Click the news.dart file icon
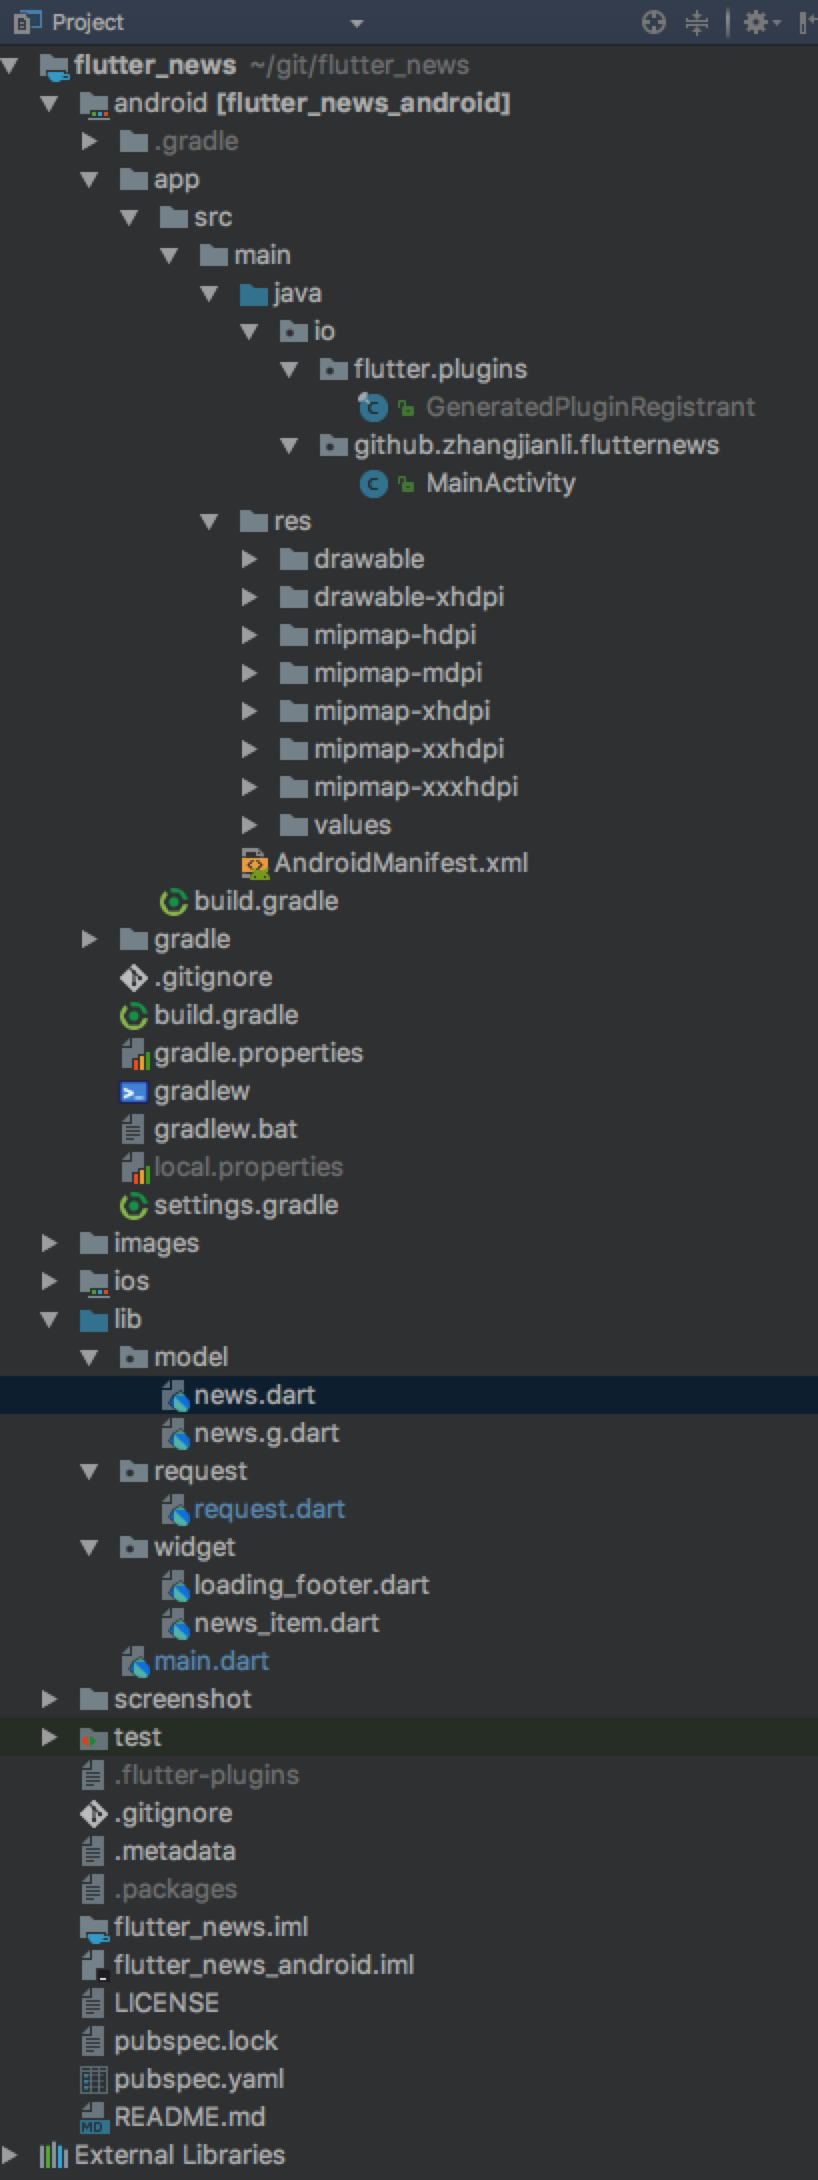 tap(175, 1395)
